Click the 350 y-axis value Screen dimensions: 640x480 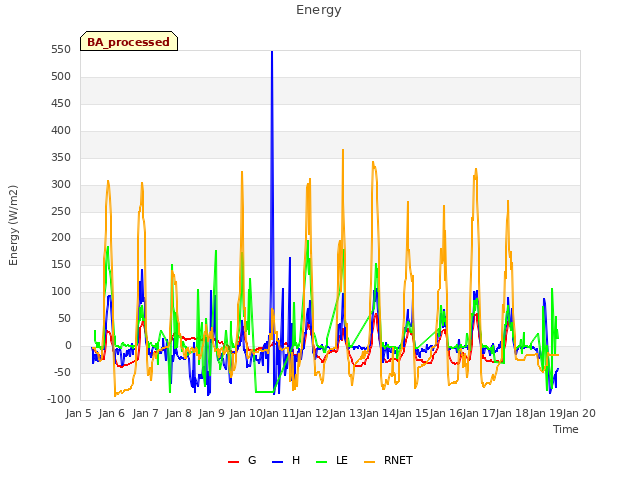[61, 158]
